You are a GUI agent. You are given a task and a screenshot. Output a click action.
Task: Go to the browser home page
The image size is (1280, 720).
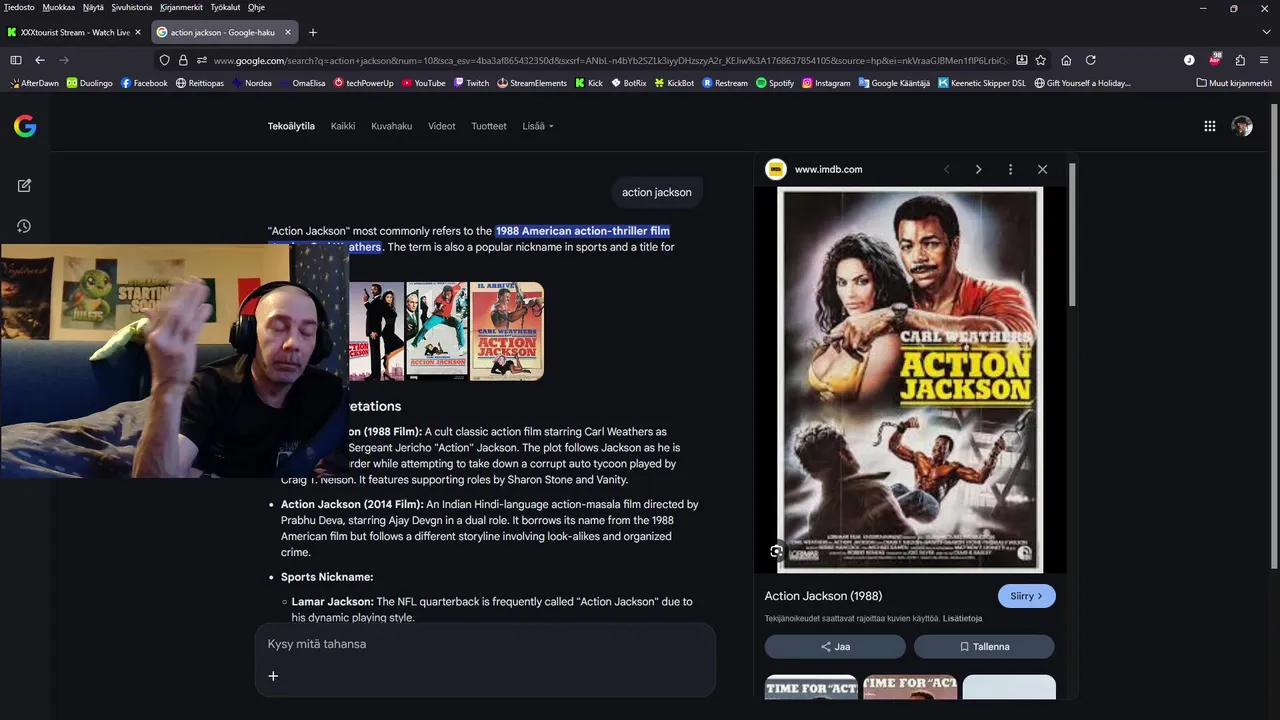1066,60
